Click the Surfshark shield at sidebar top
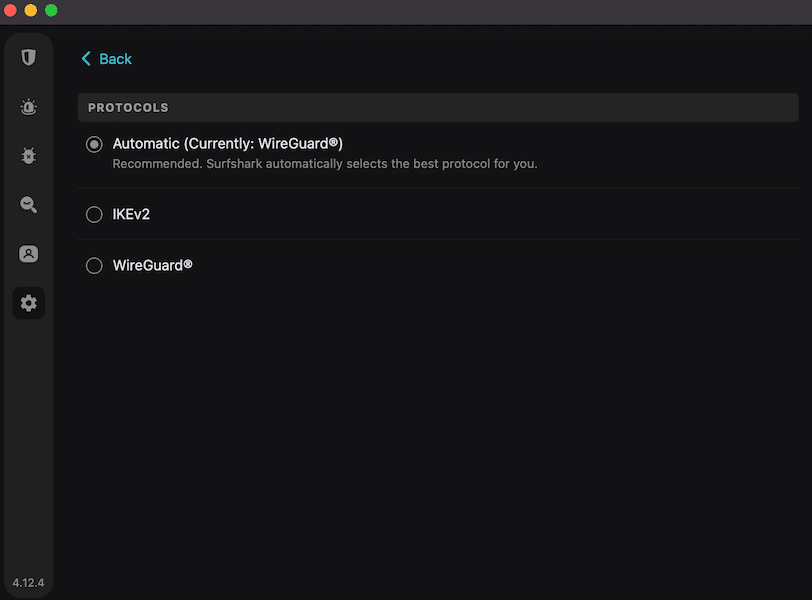The image size is (812, 600). [28, 56]
